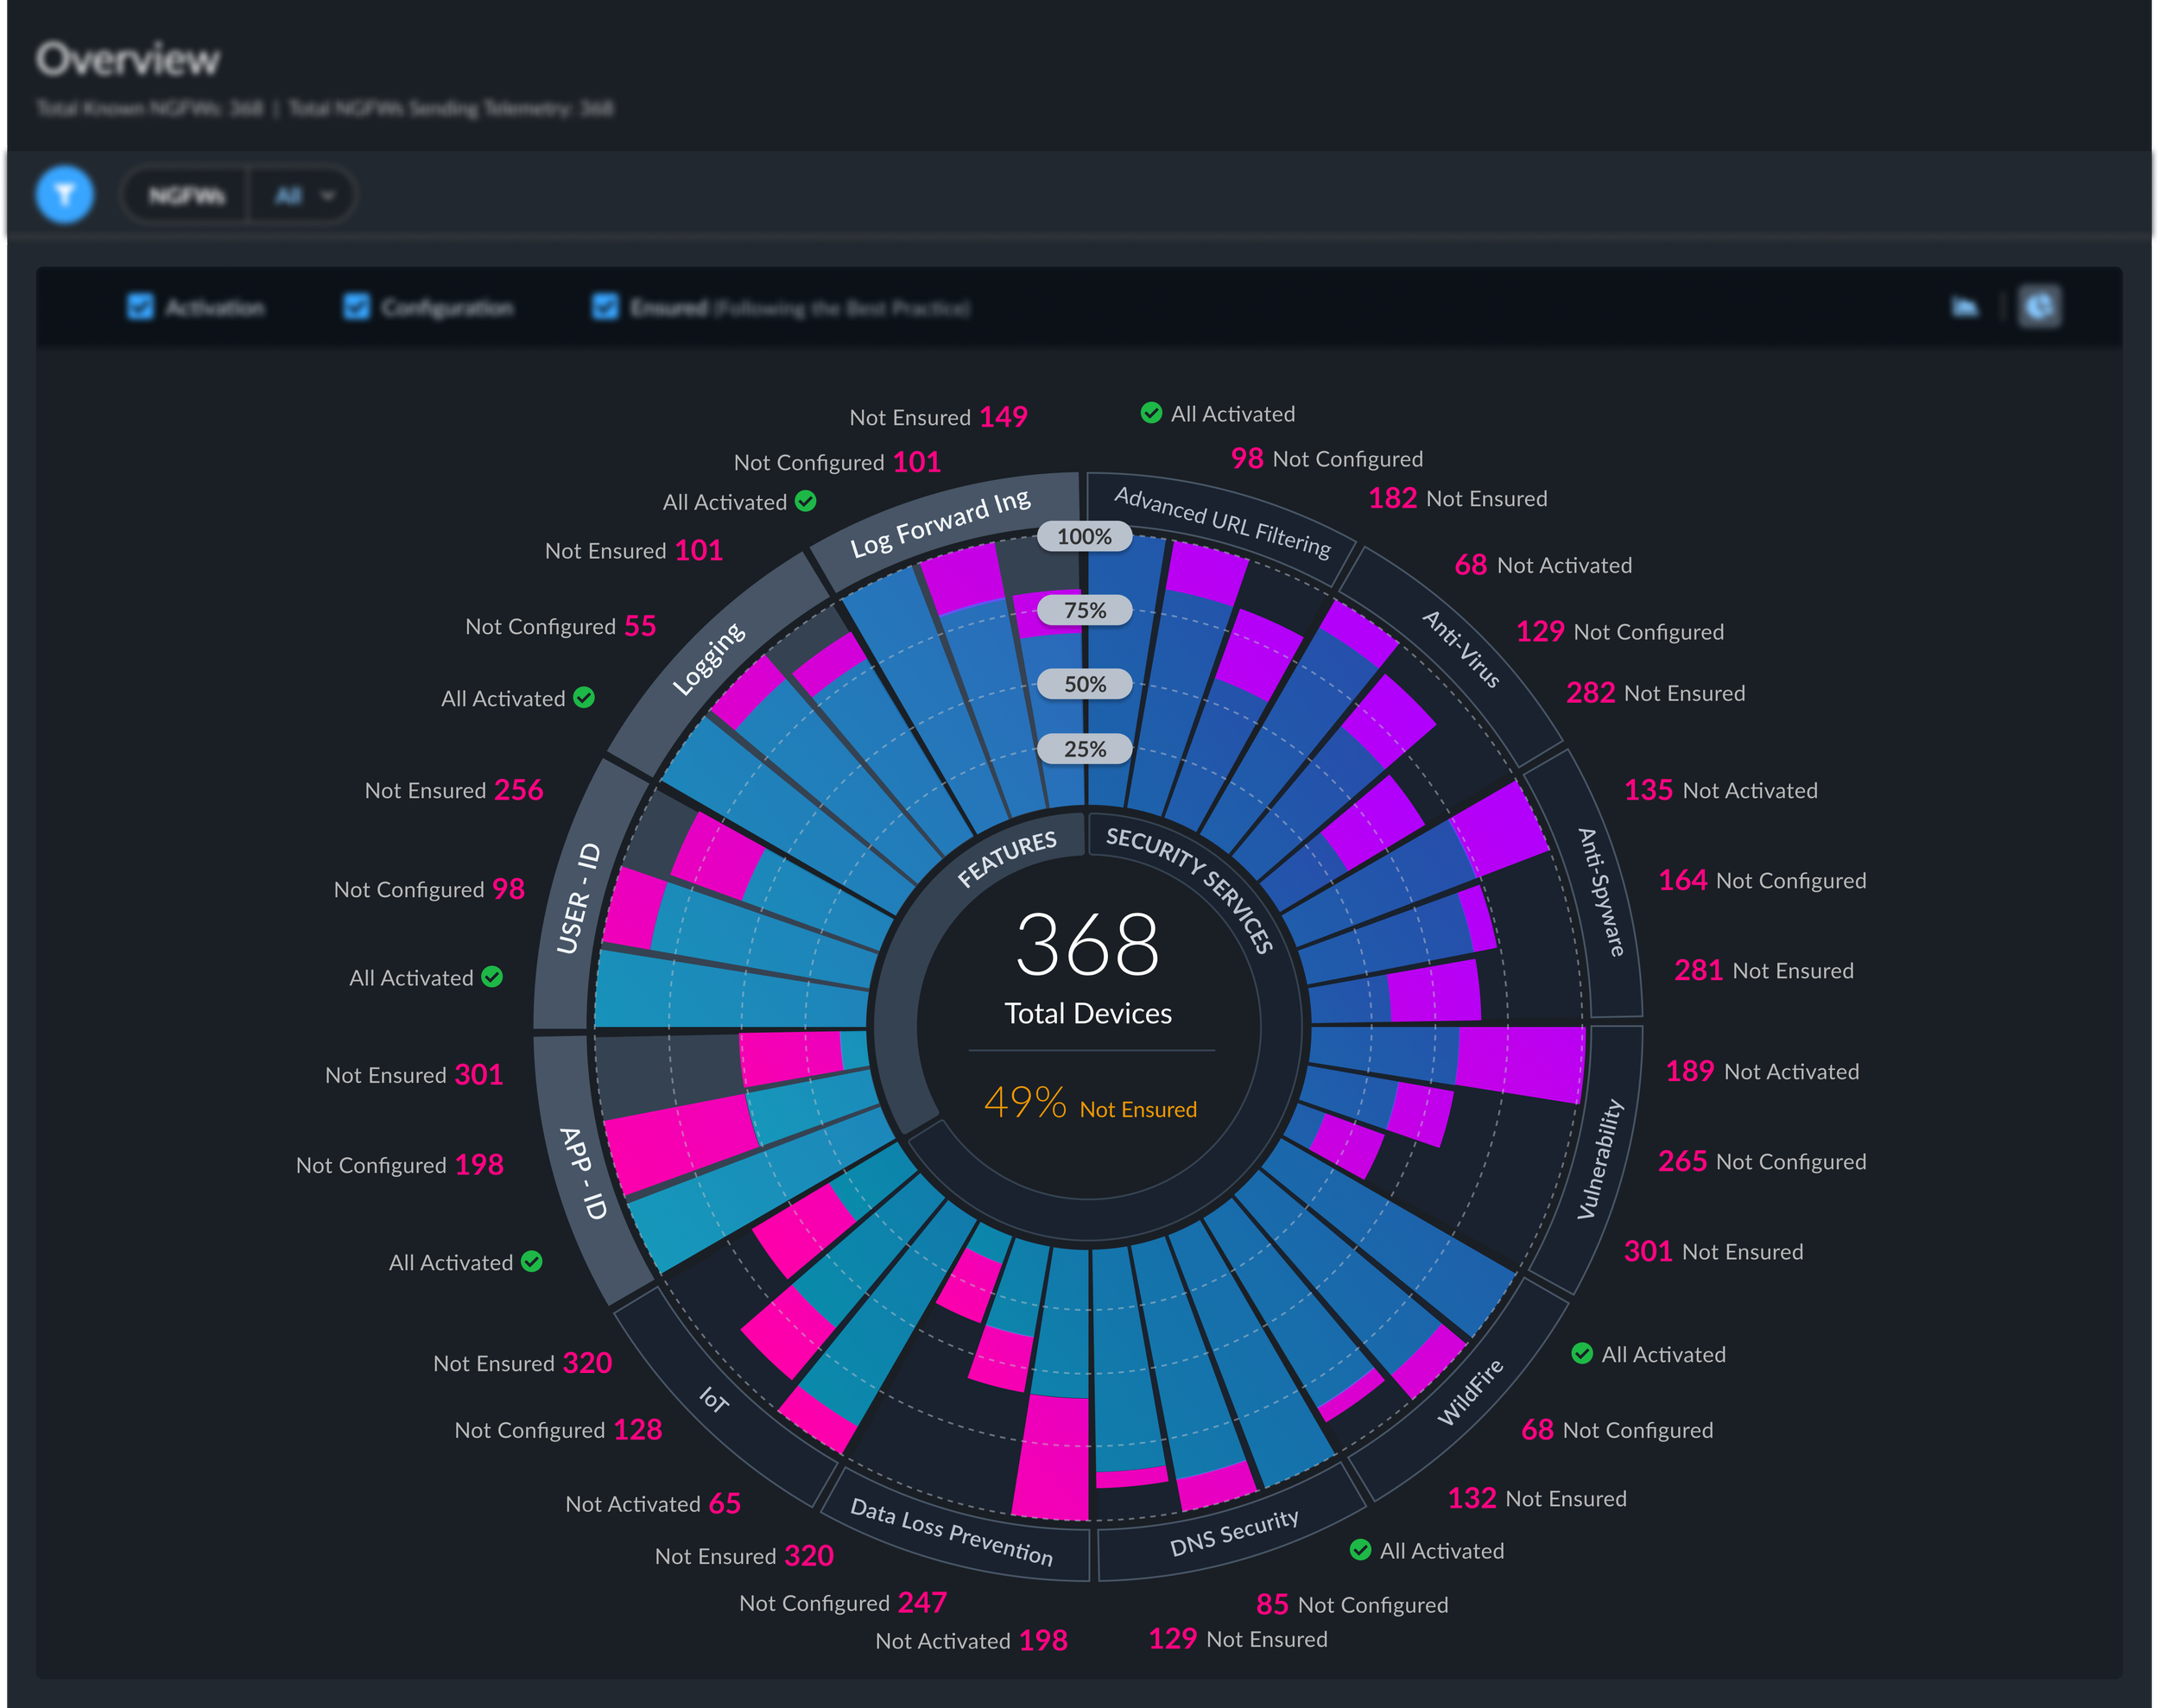Click the Anti-Spyware segment label
This screenshot has width=2159, height=1708.
click(1600, 892)
